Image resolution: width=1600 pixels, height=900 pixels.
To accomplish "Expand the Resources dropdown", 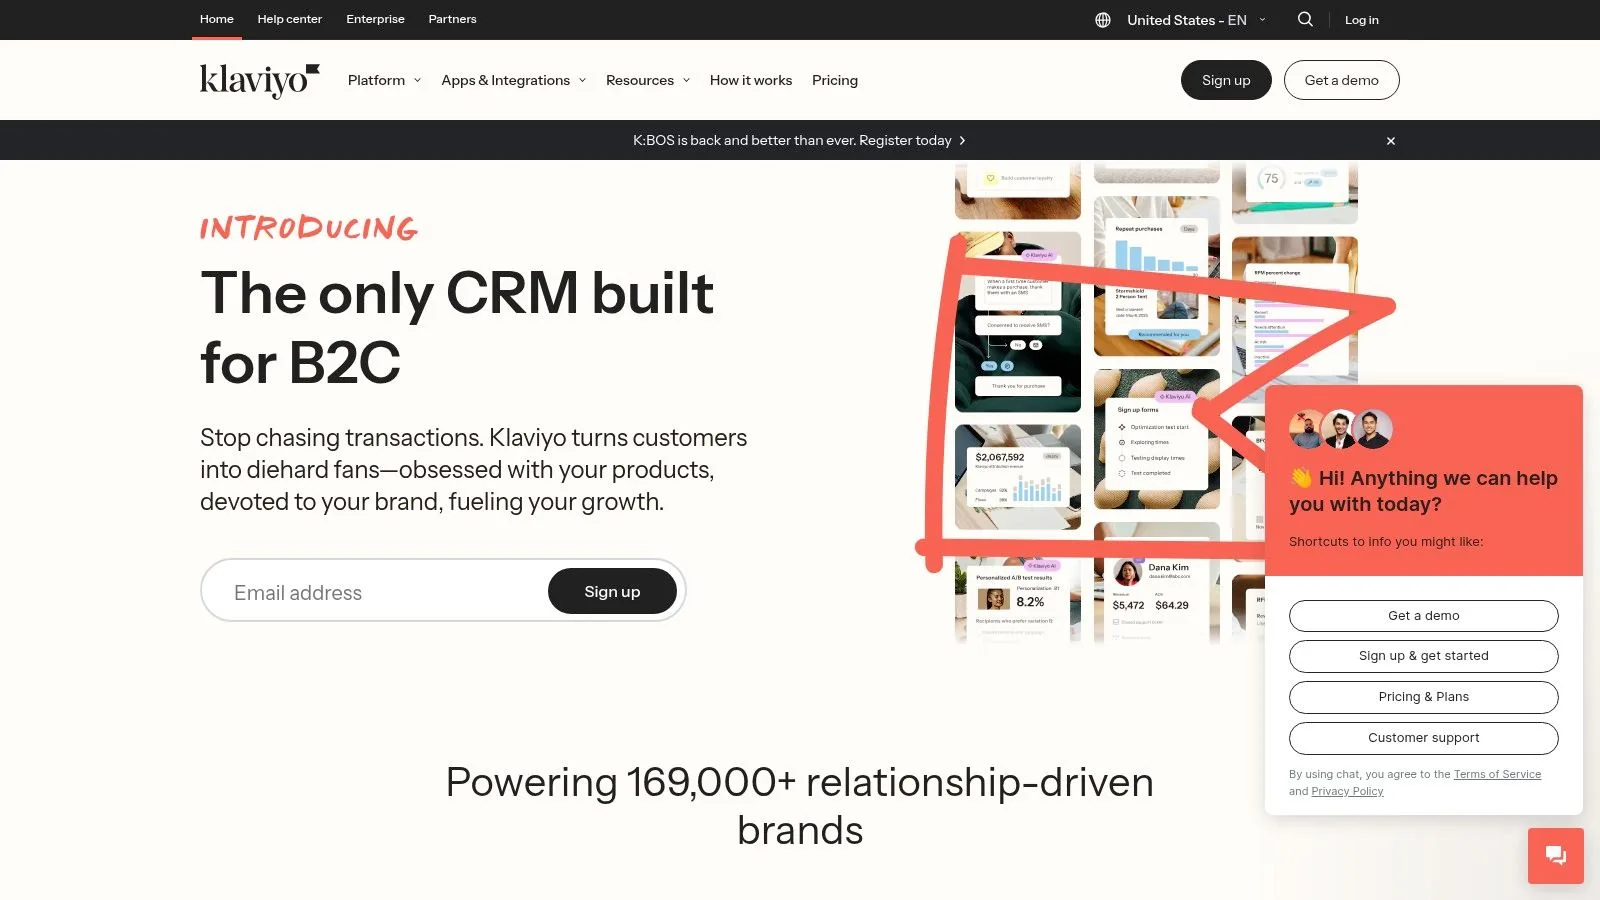I will 648,80.
